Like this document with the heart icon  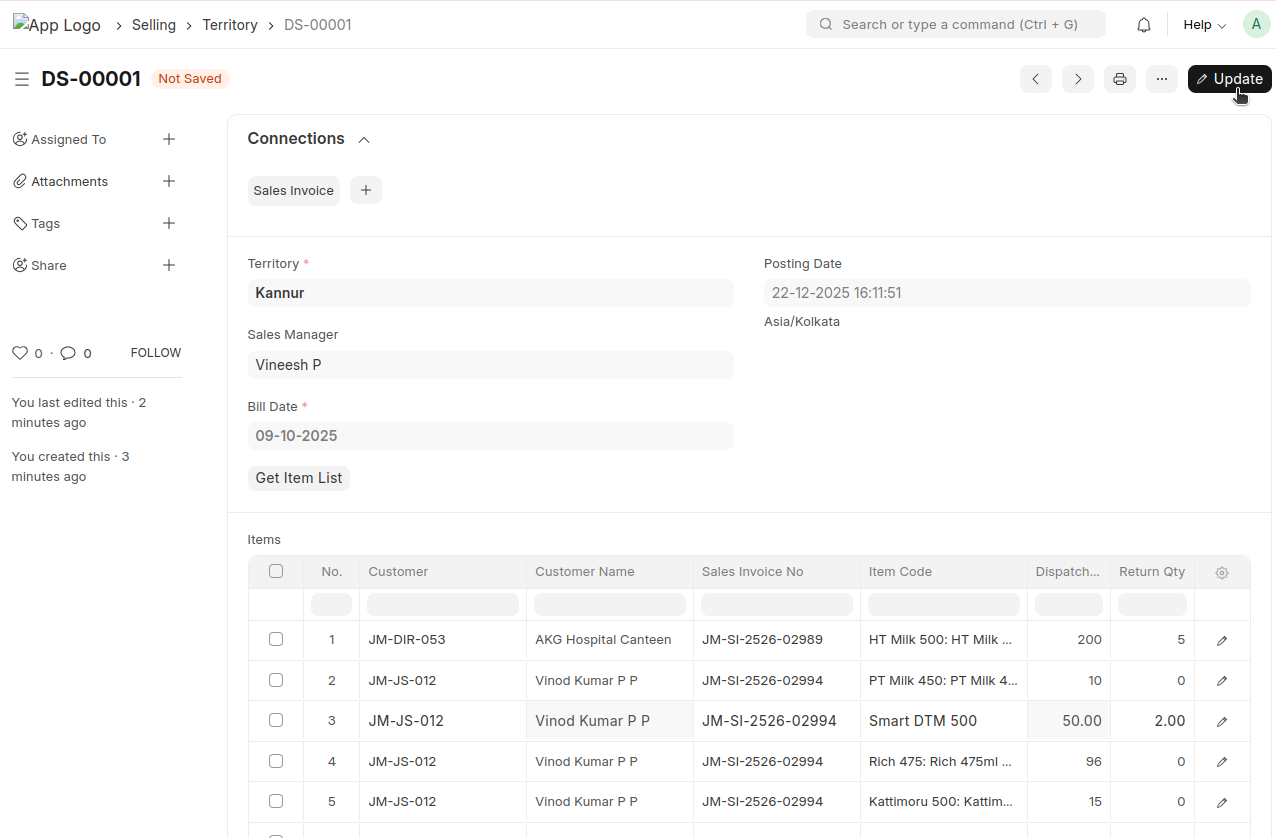tap(20, 353)
